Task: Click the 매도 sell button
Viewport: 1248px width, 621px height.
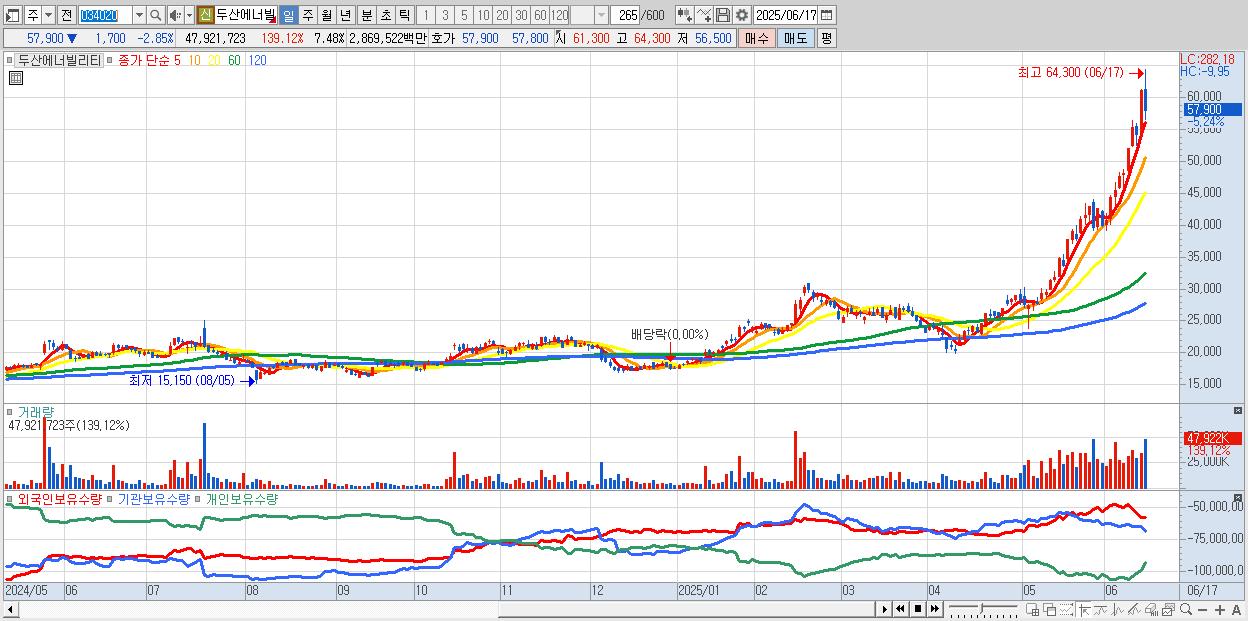Action: 796,38
